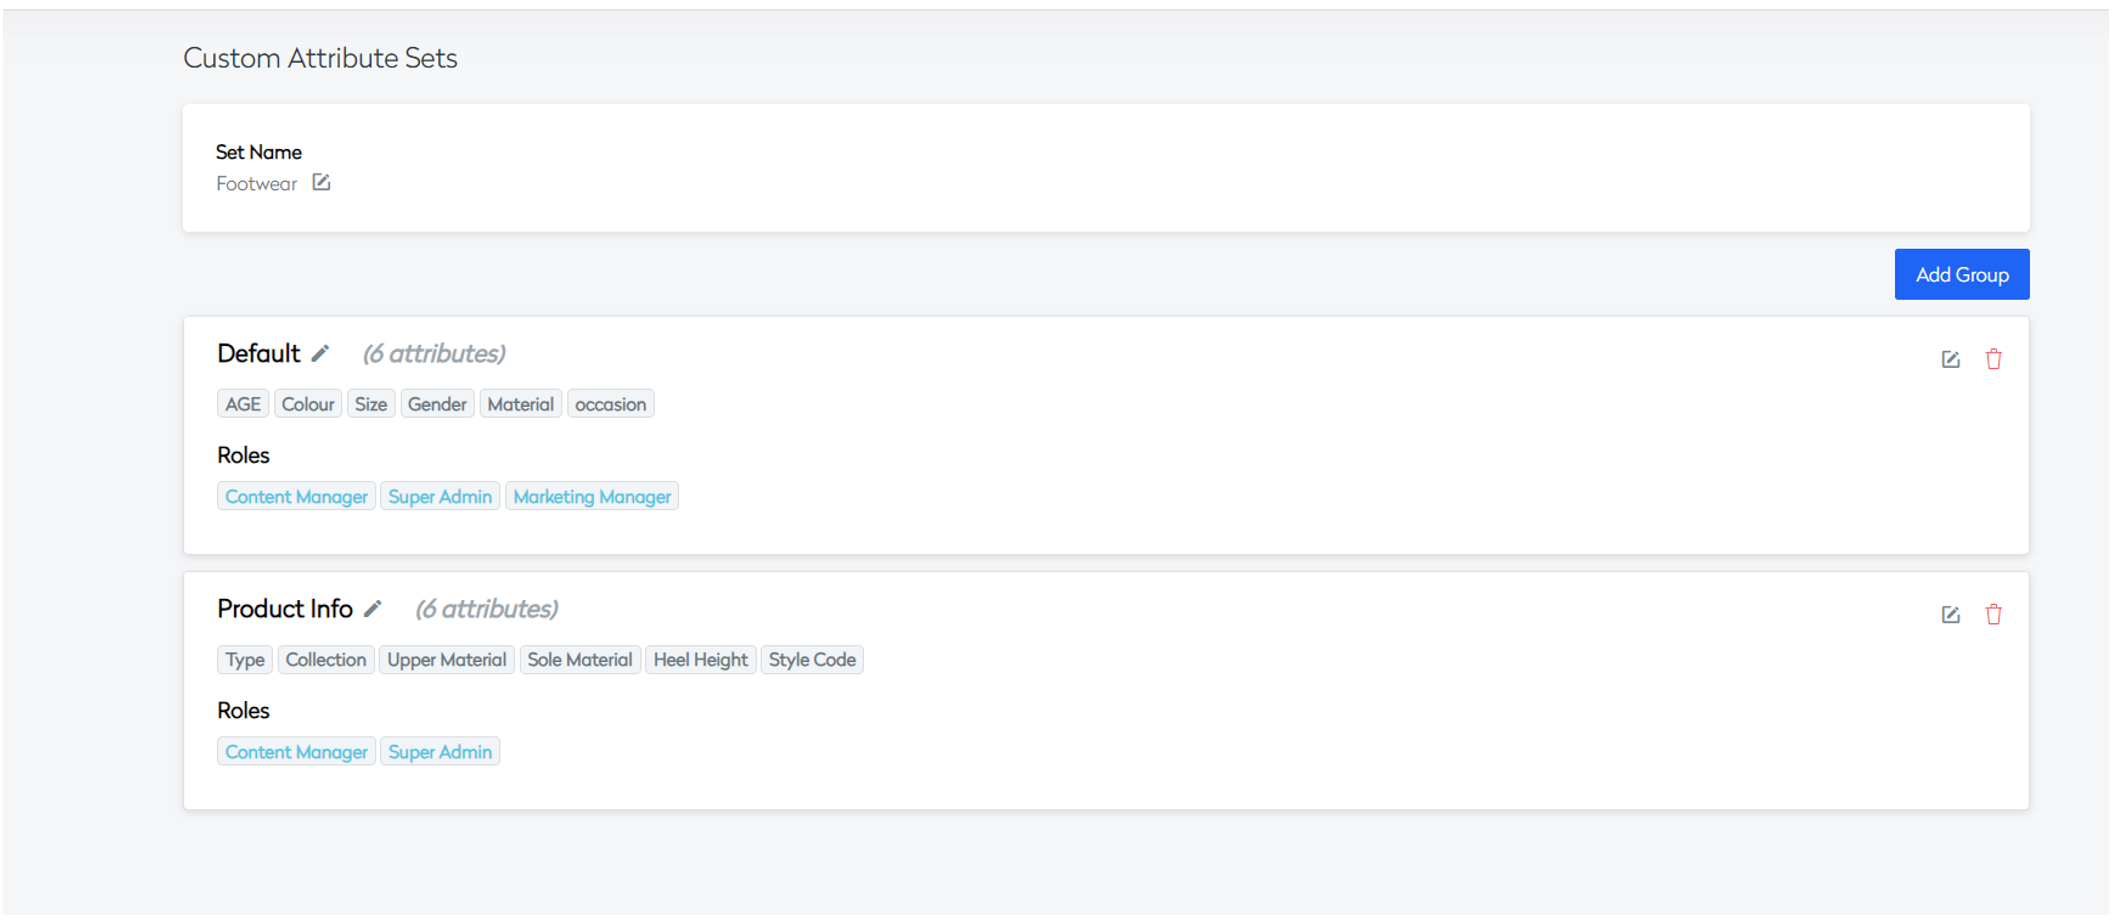Click Product Info's (6 attributes) count
The image size is (2115, 922).
(487, 608)
